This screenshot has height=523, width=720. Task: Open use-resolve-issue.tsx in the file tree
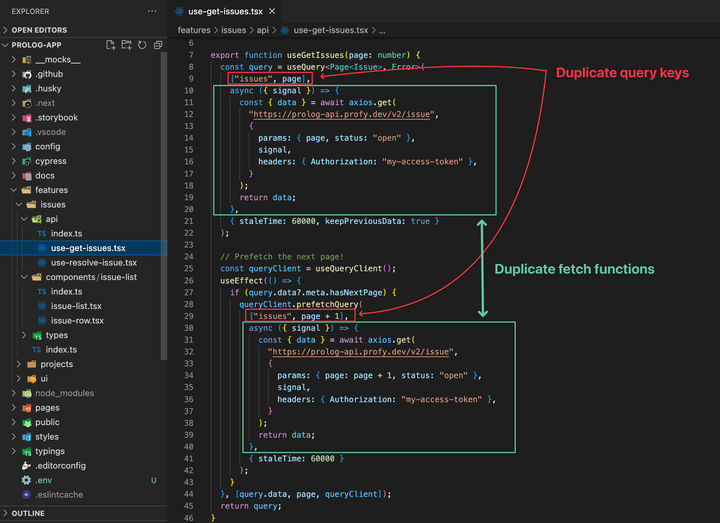95,262
